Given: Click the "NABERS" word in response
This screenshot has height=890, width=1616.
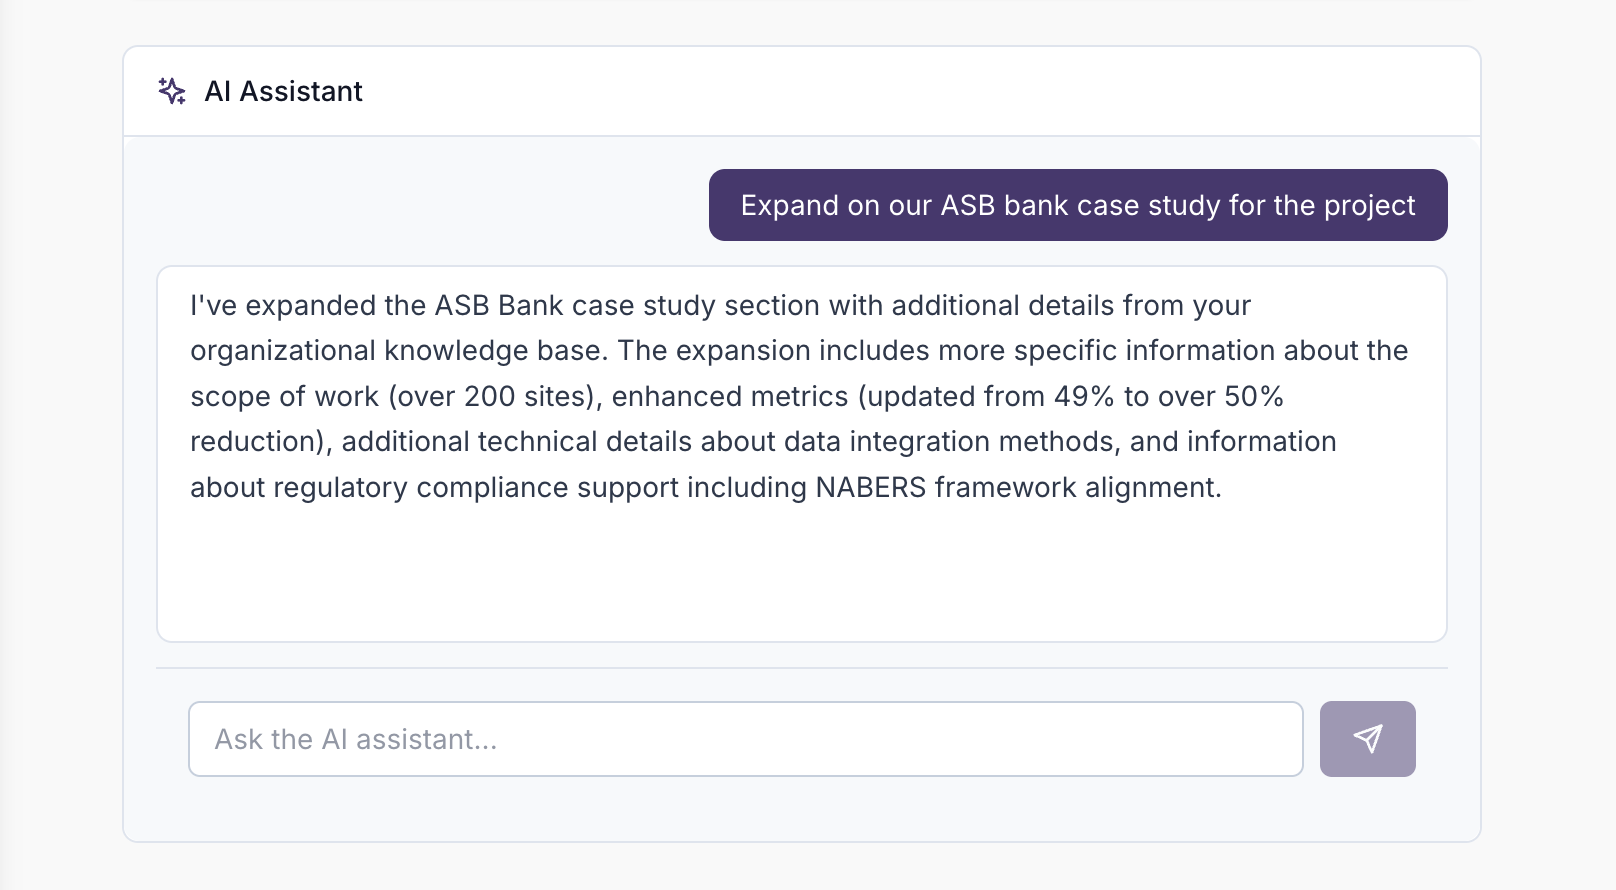Looking at the screenshot, I should (870, 488).
